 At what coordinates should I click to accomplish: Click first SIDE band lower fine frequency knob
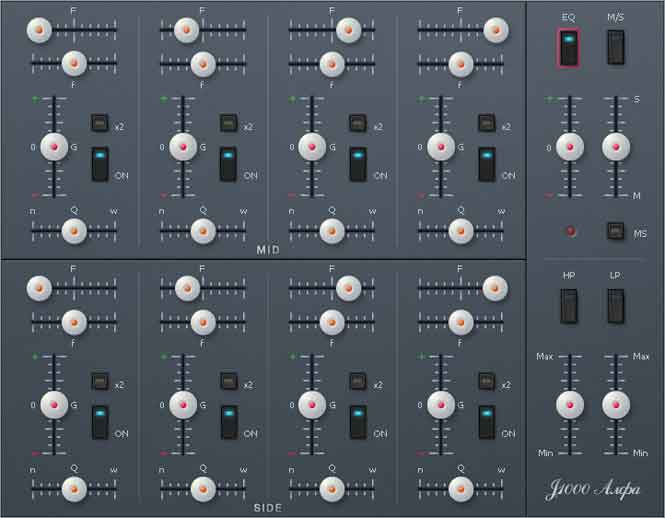pyautogui.click(x=74, y=322)
